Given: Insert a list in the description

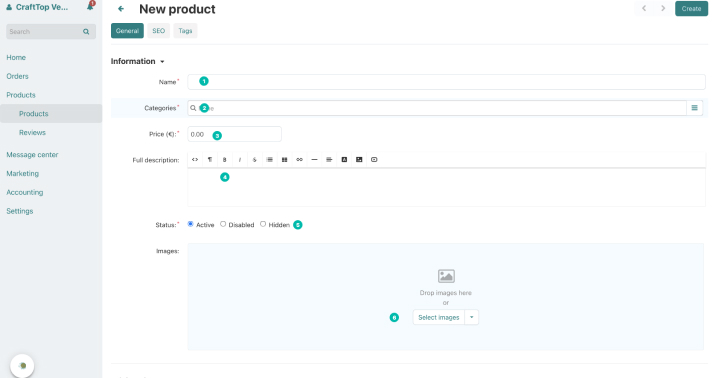Looking at the screenshot, I should click(270, 160).
